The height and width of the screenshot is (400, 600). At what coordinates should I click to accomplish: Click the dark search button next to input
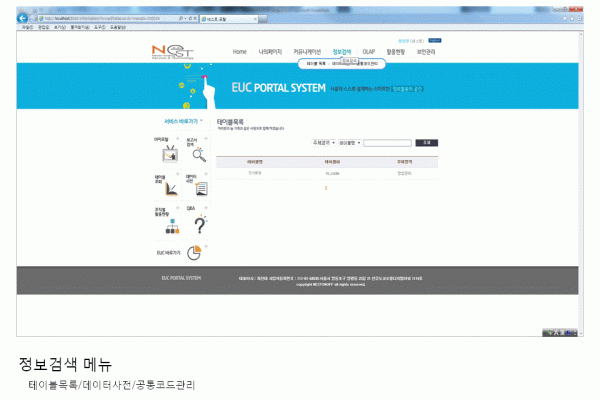pyautogui.click(x=427, y=143)
